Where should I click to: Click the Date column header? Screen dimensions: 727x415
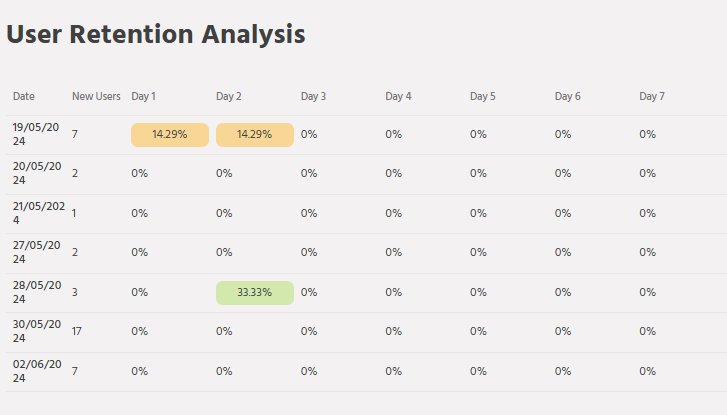pos(24,96)
